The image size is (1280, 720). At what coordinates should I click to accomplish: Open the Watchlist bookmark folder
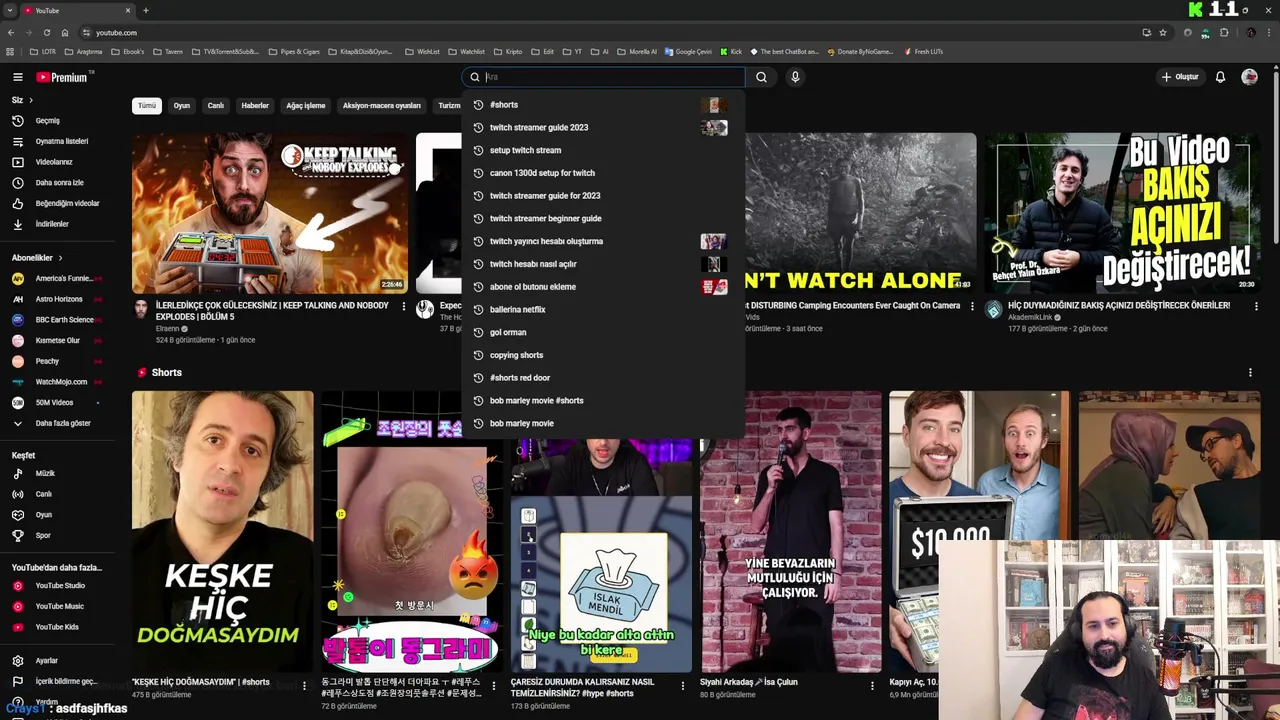pyautogui.click(x=468, y=51)
